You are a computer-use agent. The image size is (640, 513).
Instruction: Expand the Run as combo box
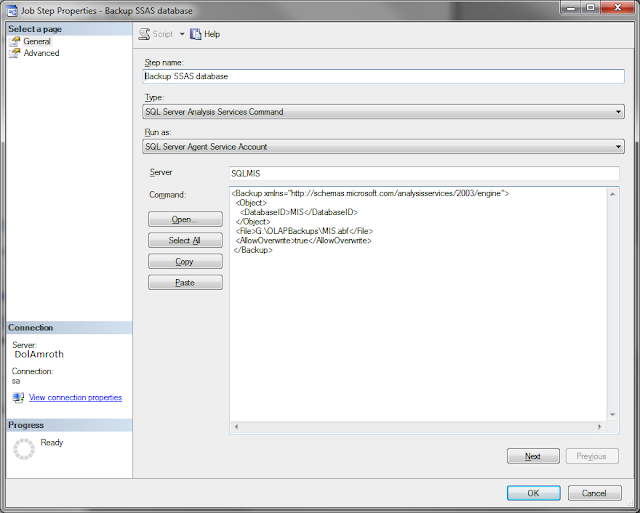tap(618, 147)
